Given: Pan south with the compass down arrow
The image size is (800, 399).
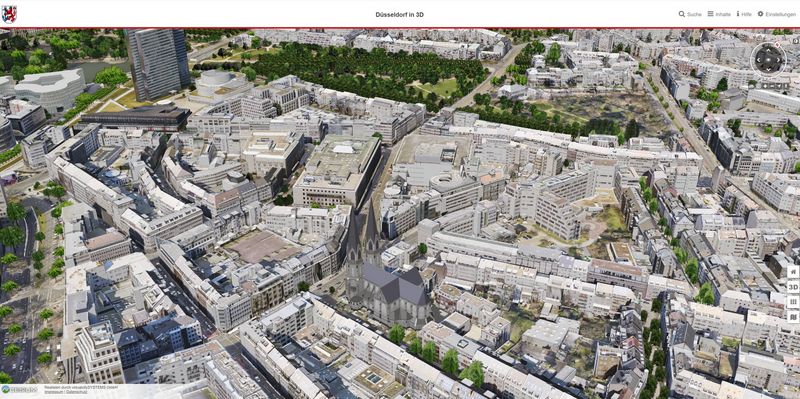Looking at the screenshot, I should click(x=768, y=69).
